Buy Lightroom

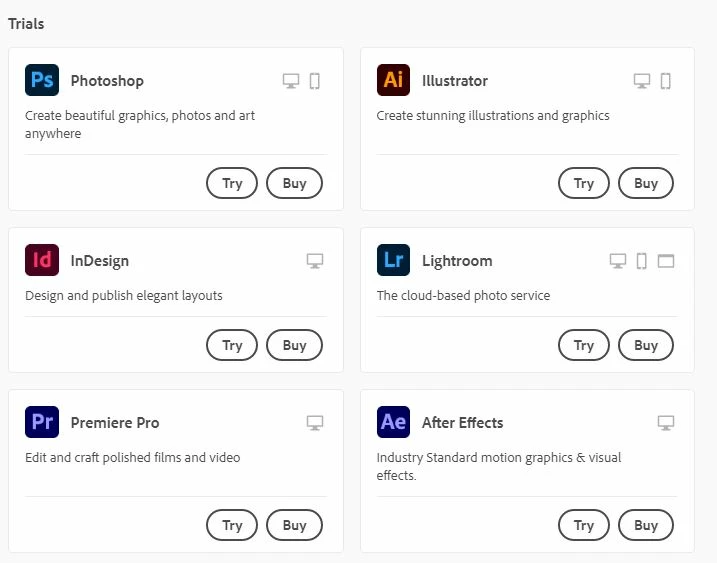coord(646,345)
